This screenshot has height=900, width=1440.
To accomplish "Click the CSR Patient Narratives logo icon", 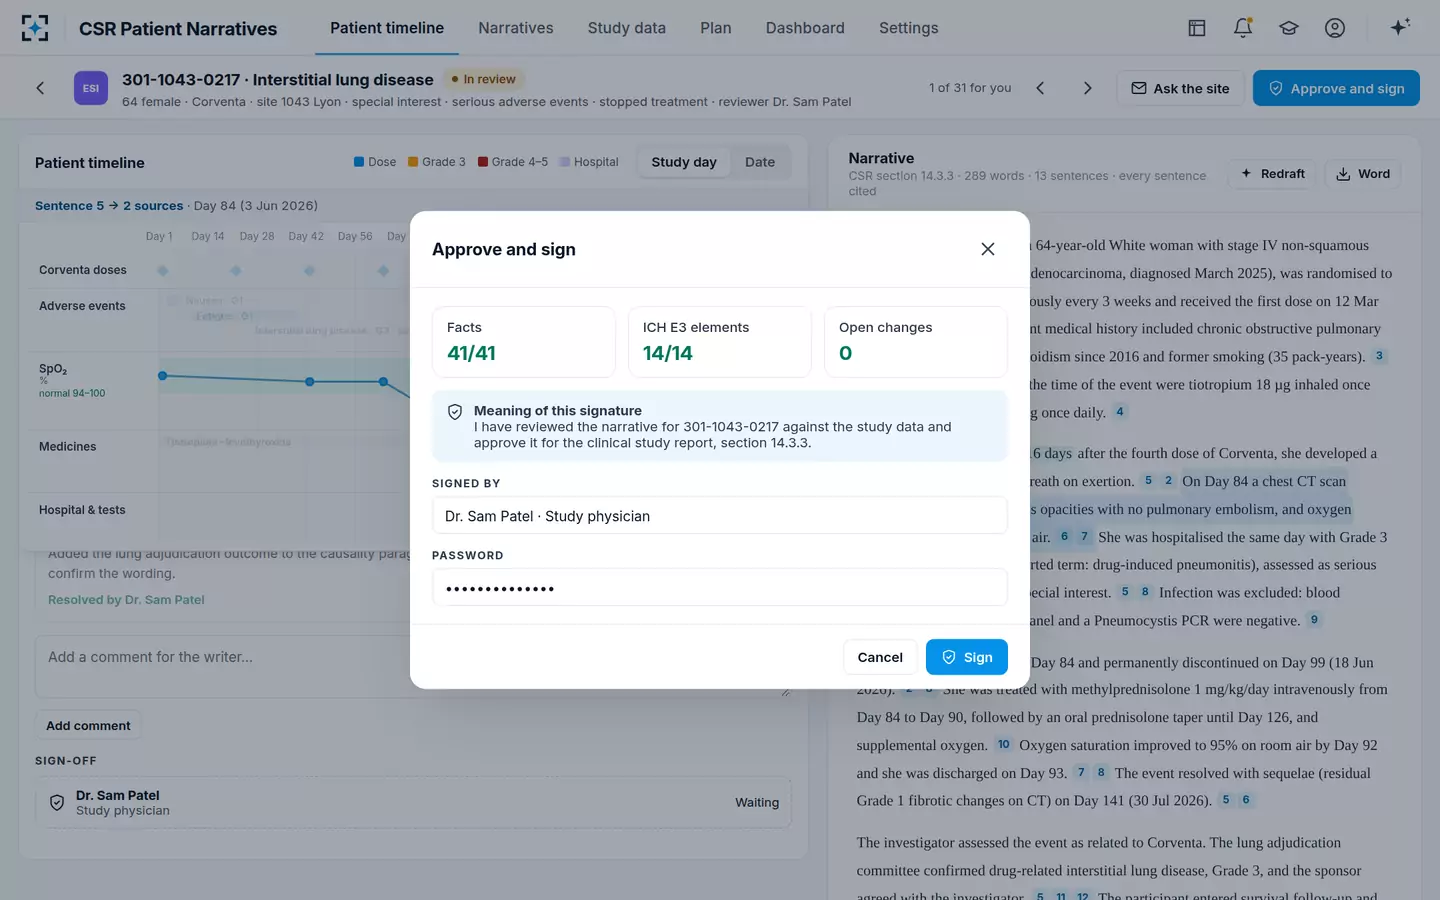I will tap(35, 28).
